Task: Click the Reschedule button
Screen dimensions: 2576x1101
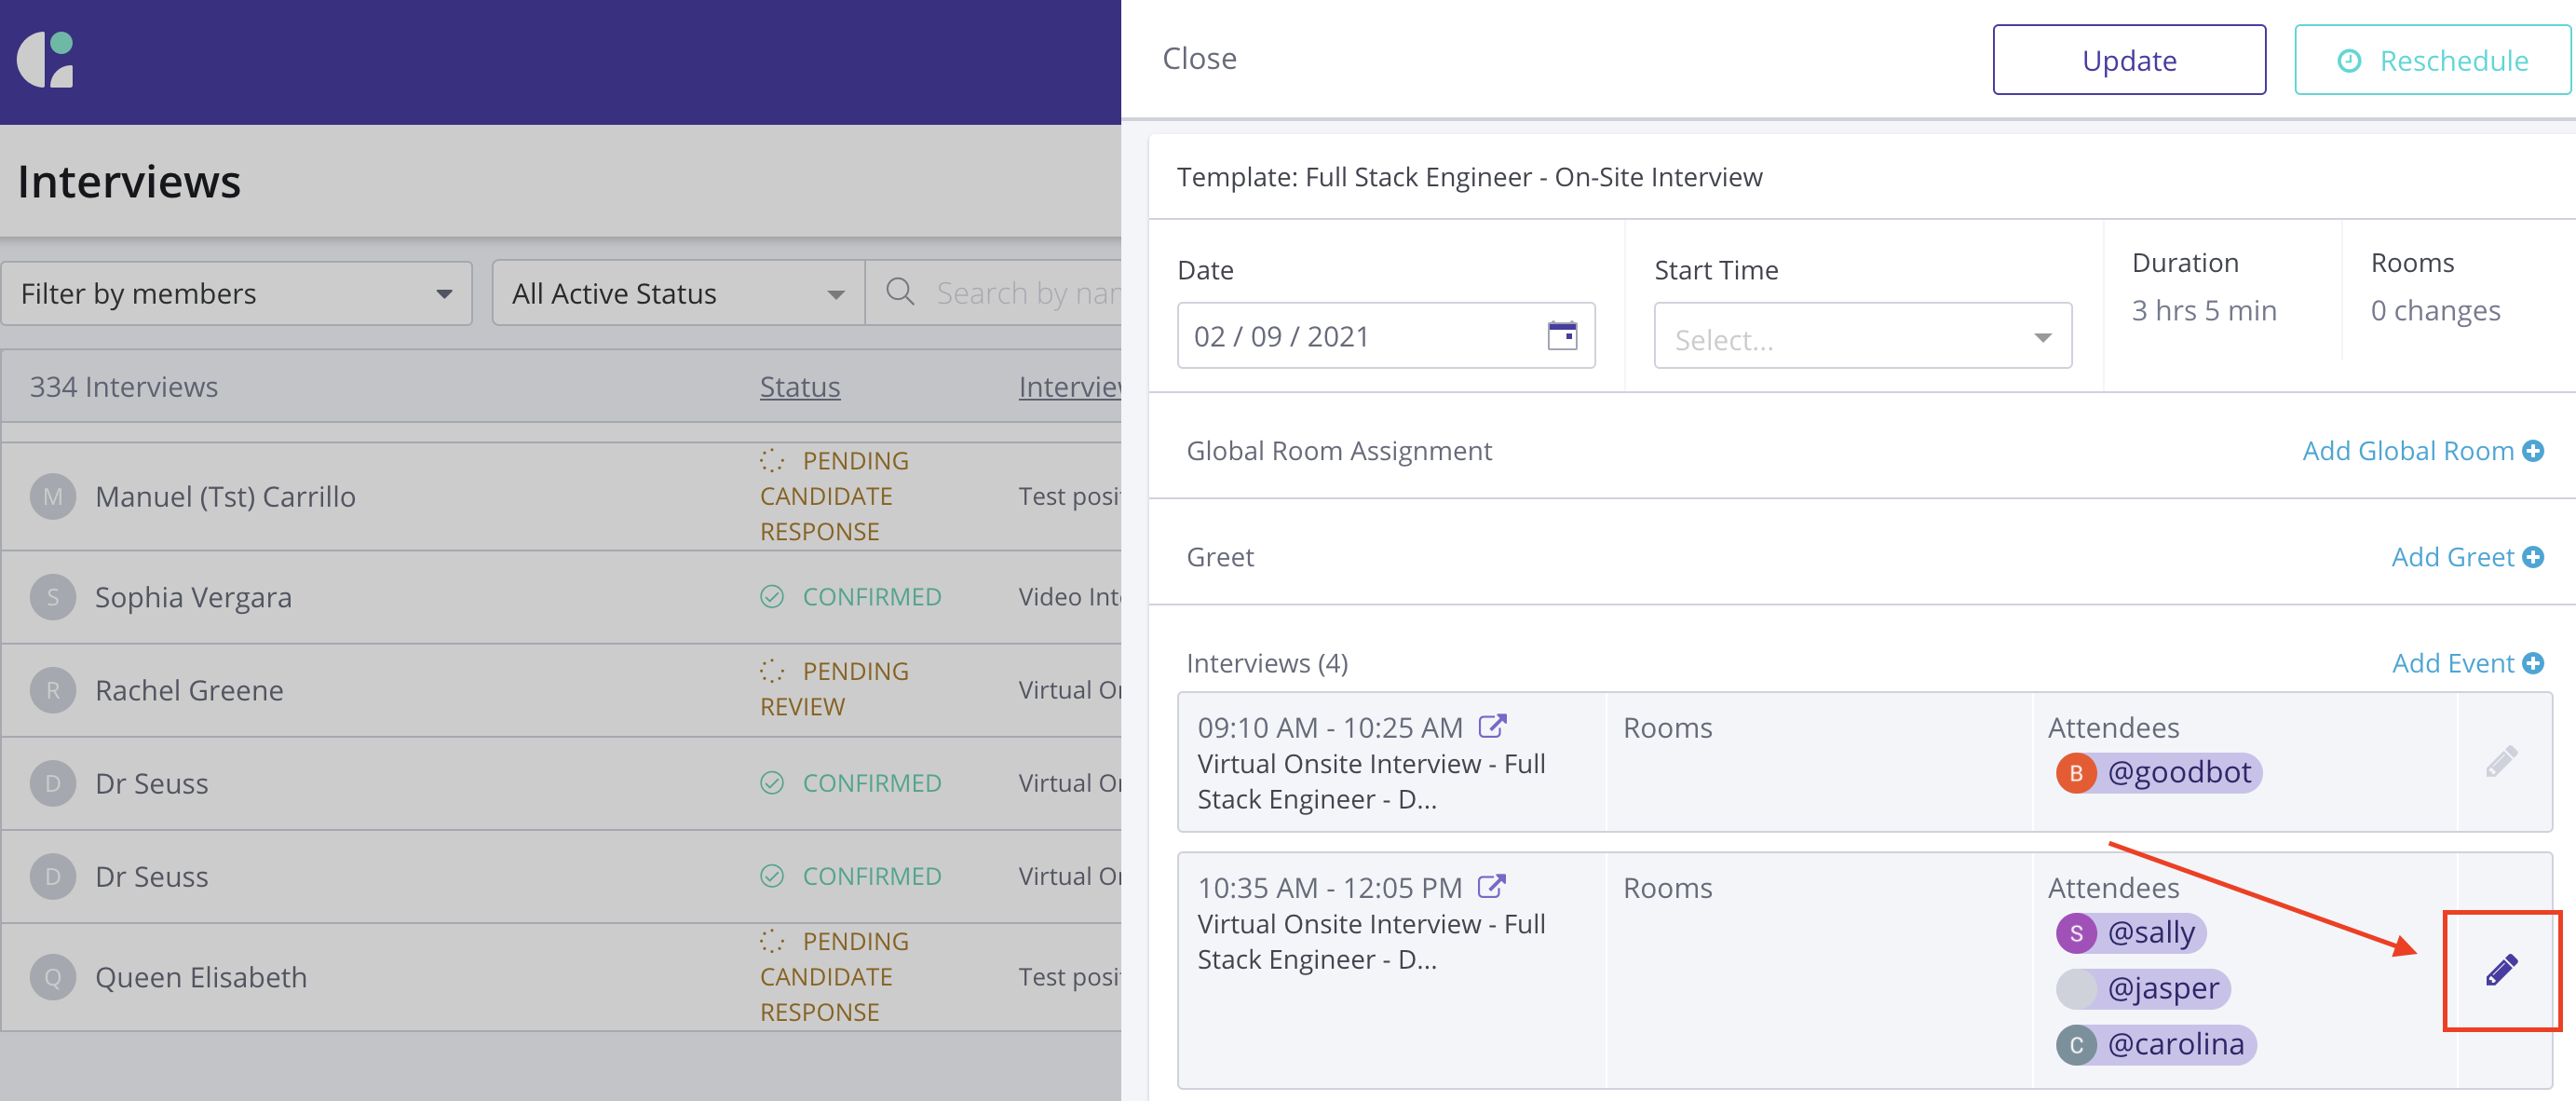Action: point(2432,61)
